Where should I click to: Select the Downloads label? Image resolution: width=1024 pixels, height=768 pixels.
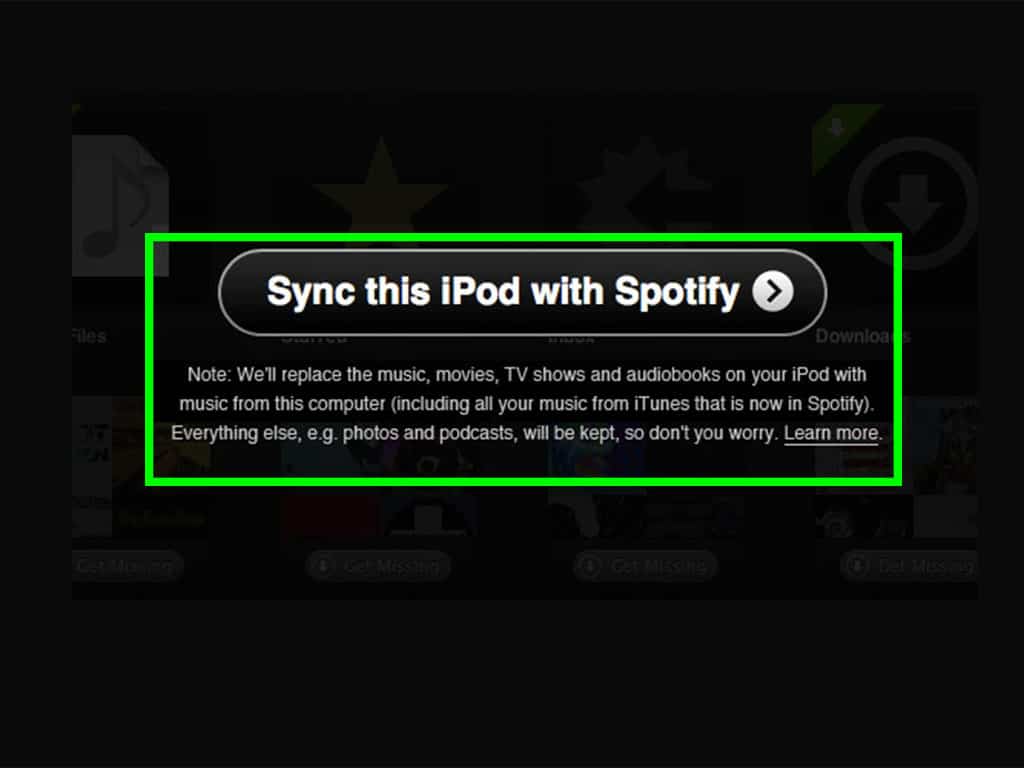pos(862,336)
